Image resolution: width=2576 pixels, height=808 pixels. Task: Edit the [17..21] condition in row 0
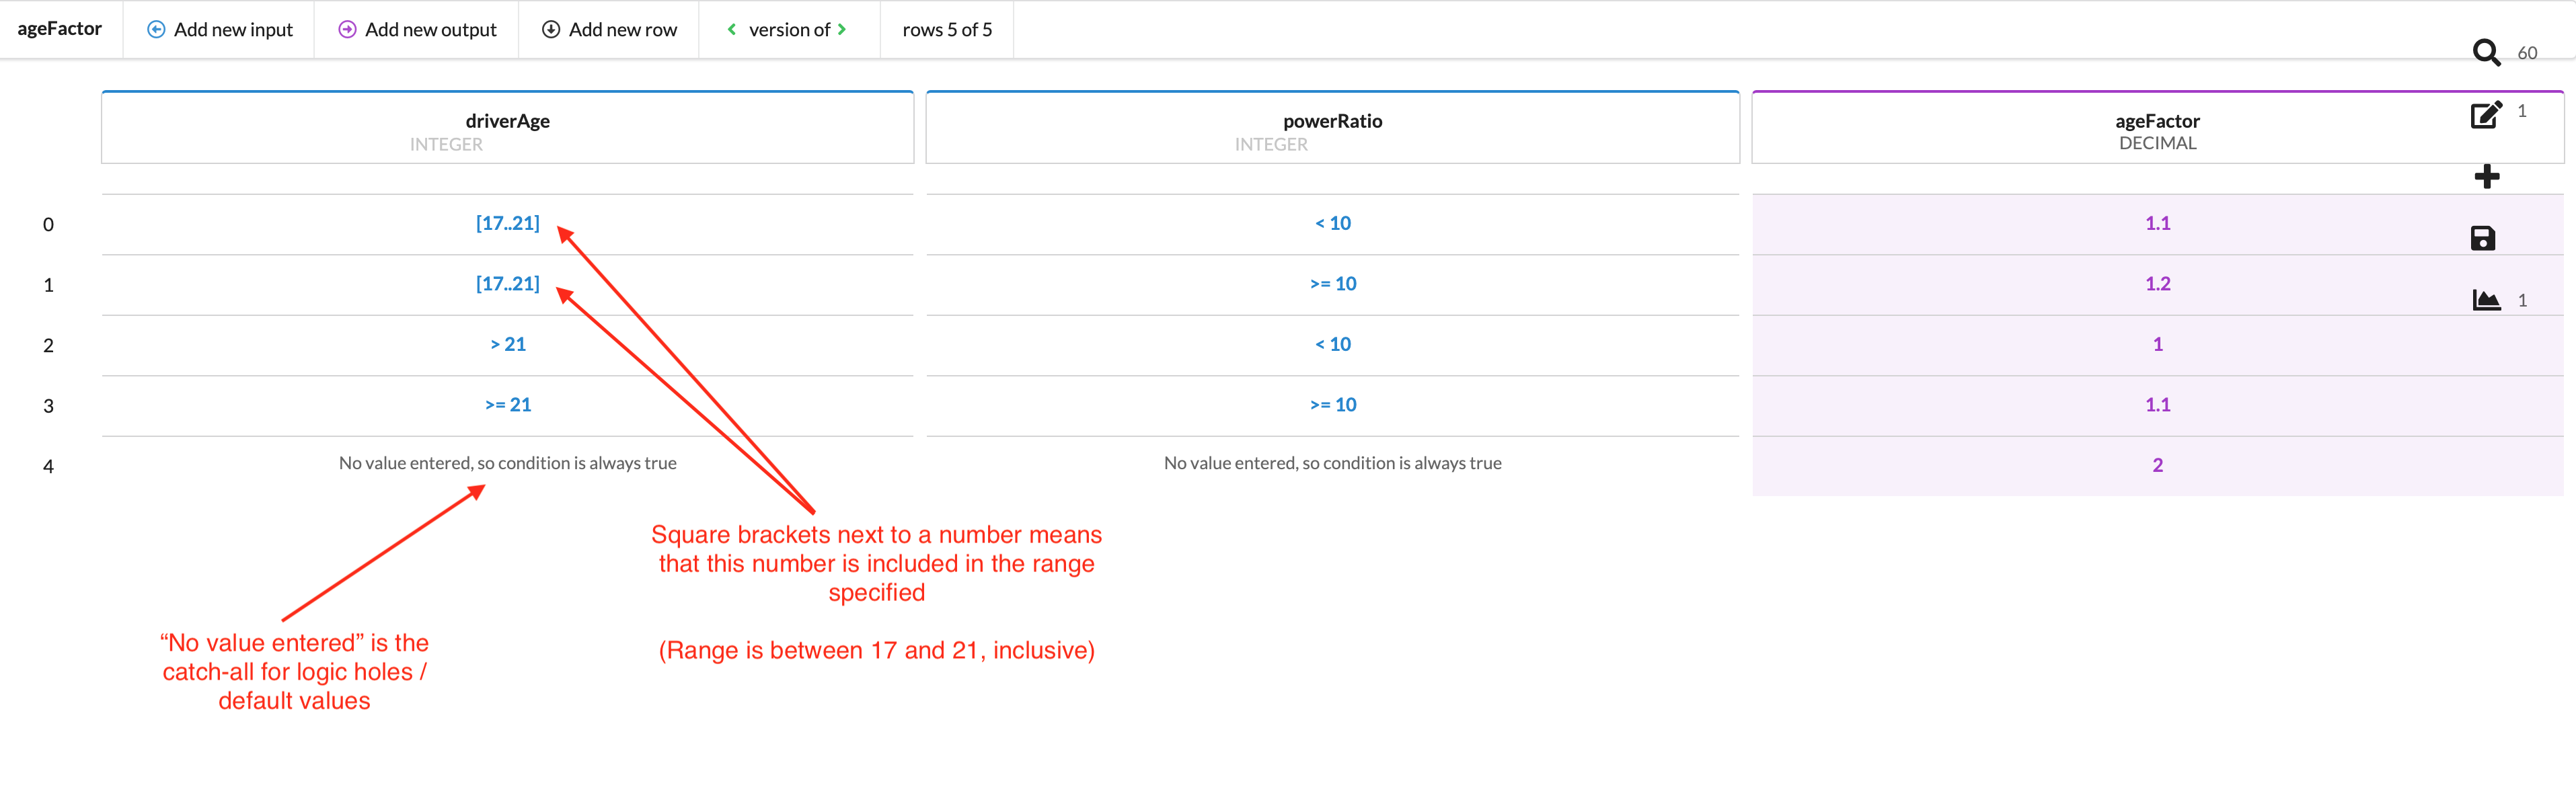tap(507, 223)
